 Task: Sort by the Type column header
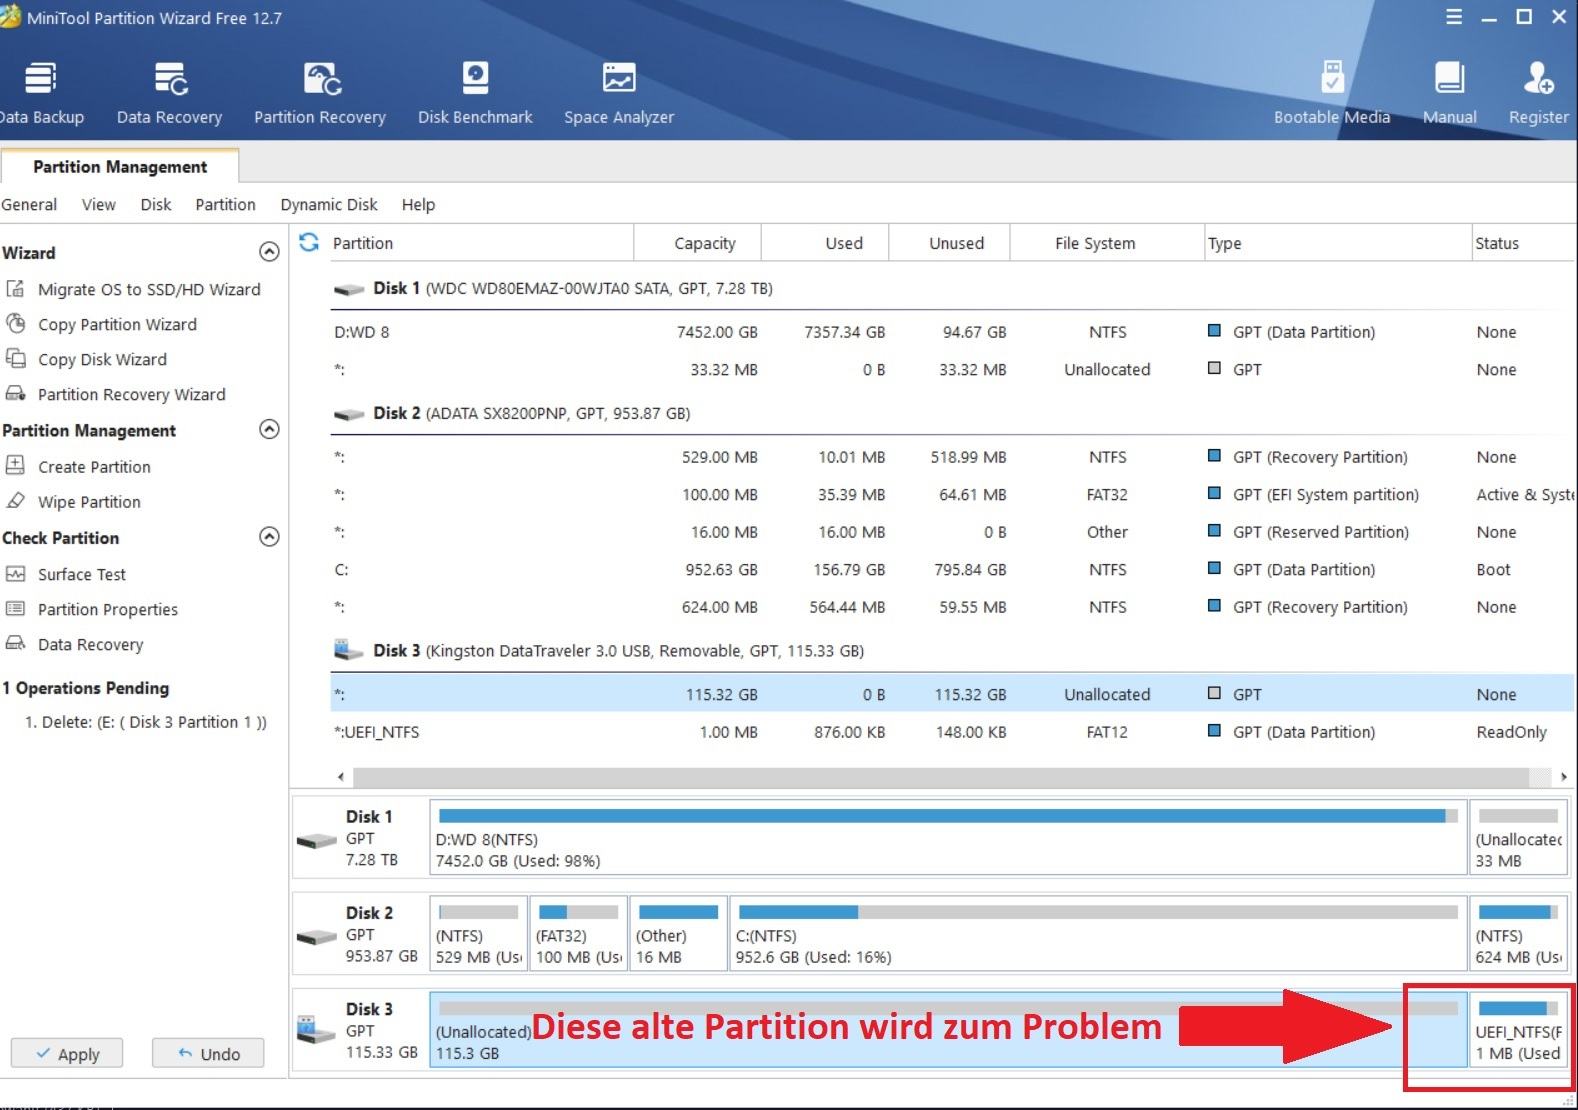click(1338, 243)
